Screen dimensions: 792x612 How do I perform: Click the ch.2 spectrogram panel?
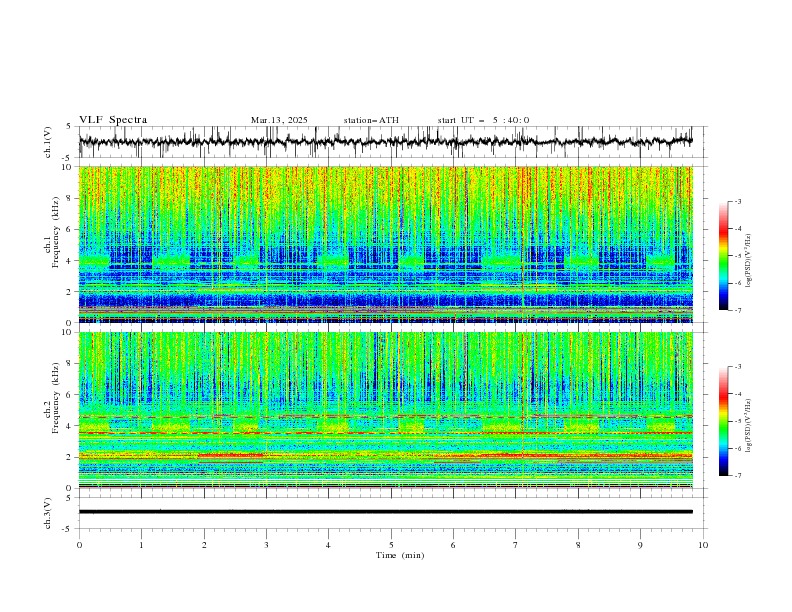[x=386, y=410]
